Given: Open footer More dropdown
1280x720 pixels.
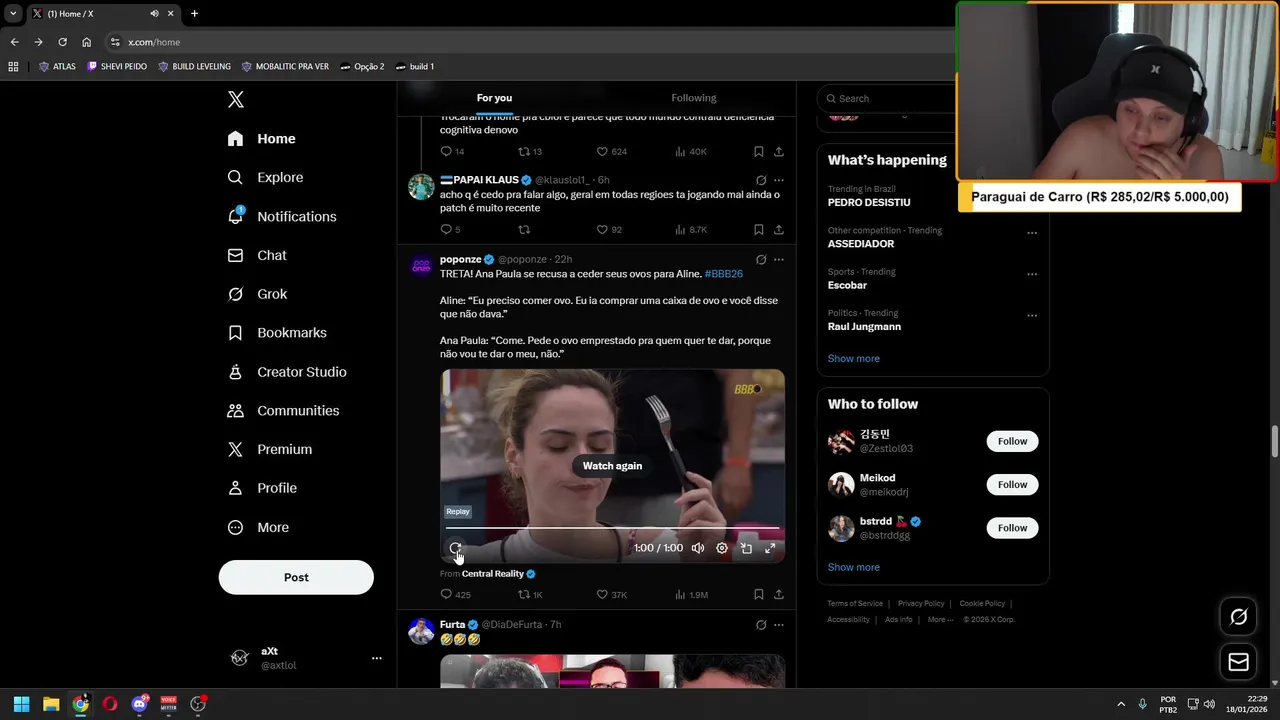Looking at the screenshot, I should tap(940, 619).
